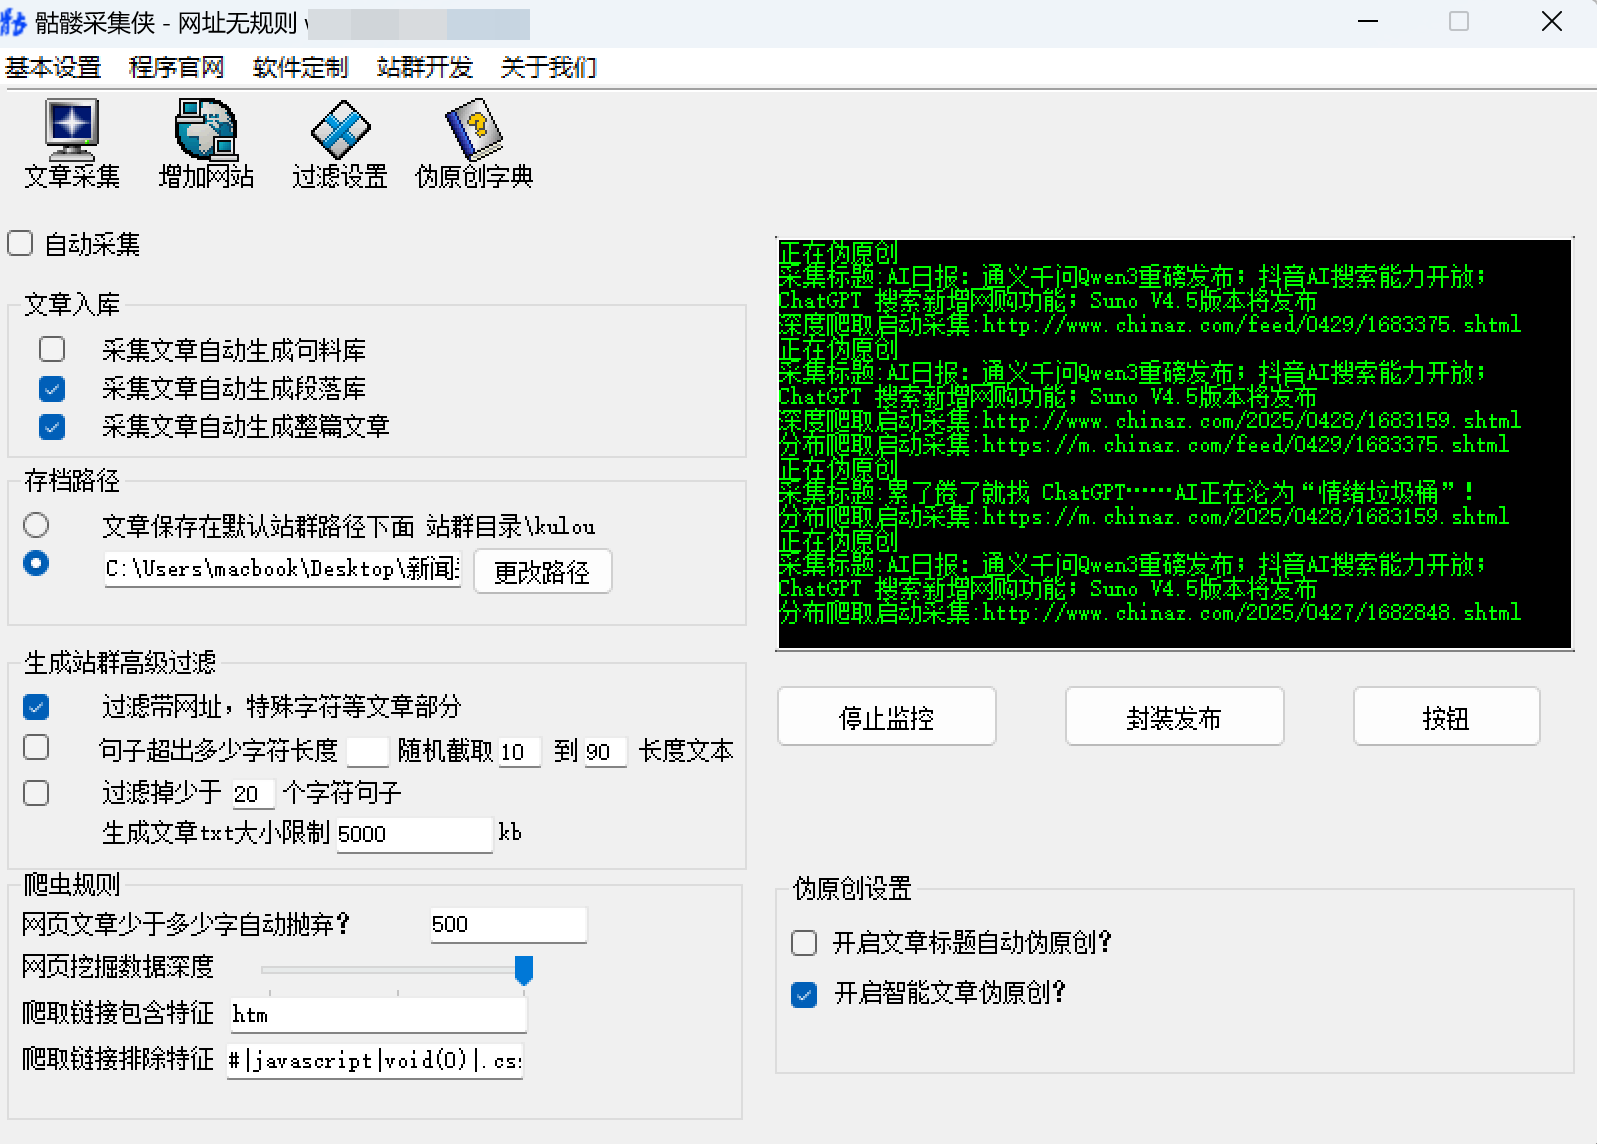The width and height of the screenshot is (1597, 1144).
Task: Open the 伪原创字典 book icon
Action: pos(474,144)
